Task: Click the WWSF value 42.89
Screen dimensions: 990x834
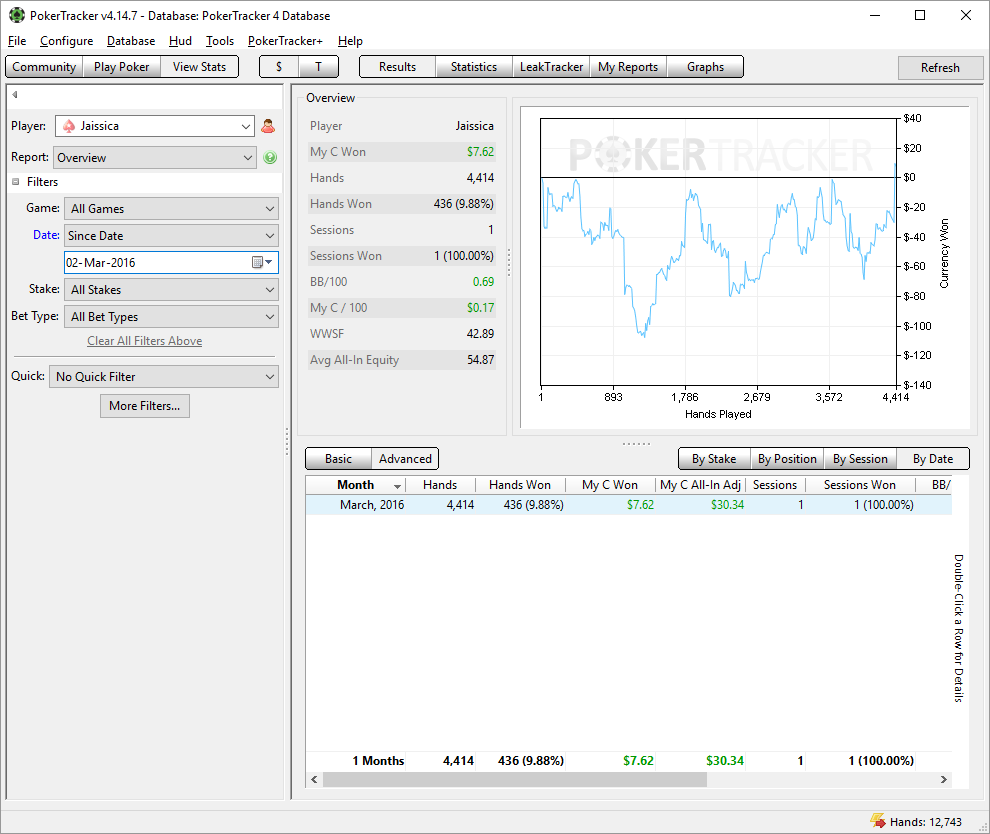Action: pos(480,334)
